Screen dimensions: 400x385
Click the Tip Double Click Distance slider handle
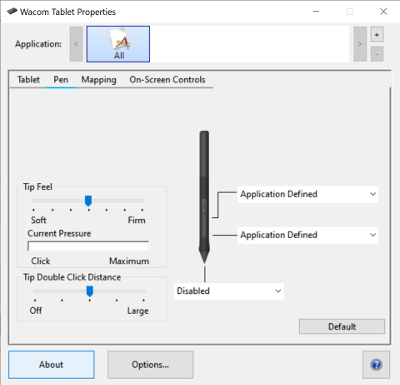[90, 291]
